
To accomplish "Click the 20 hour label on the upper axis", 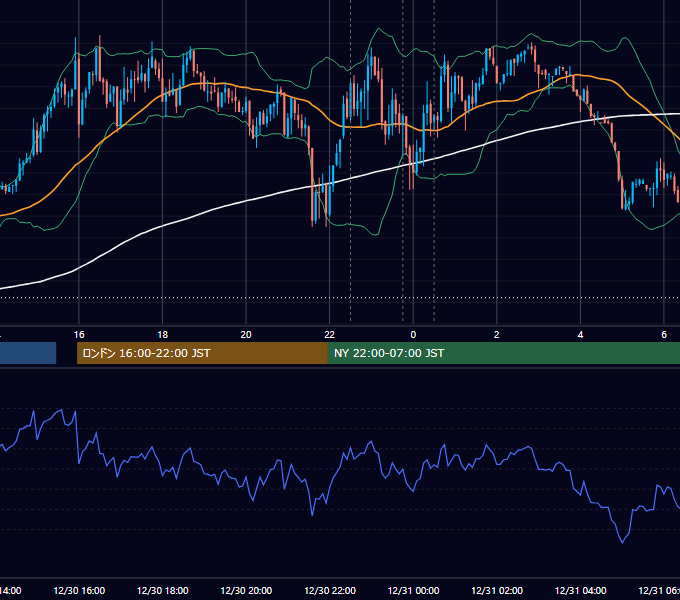I will click(246, 335).
